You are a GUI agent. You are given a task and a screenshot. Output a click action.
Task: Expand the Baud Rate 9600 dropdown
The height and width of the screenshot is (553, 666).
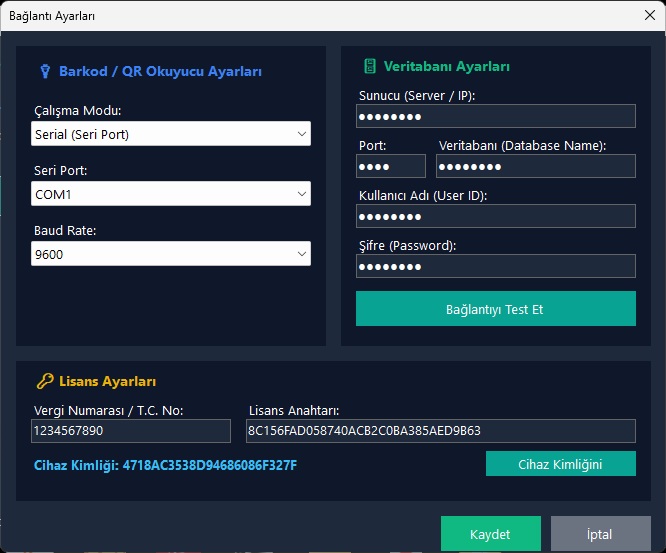pos(171,254)
